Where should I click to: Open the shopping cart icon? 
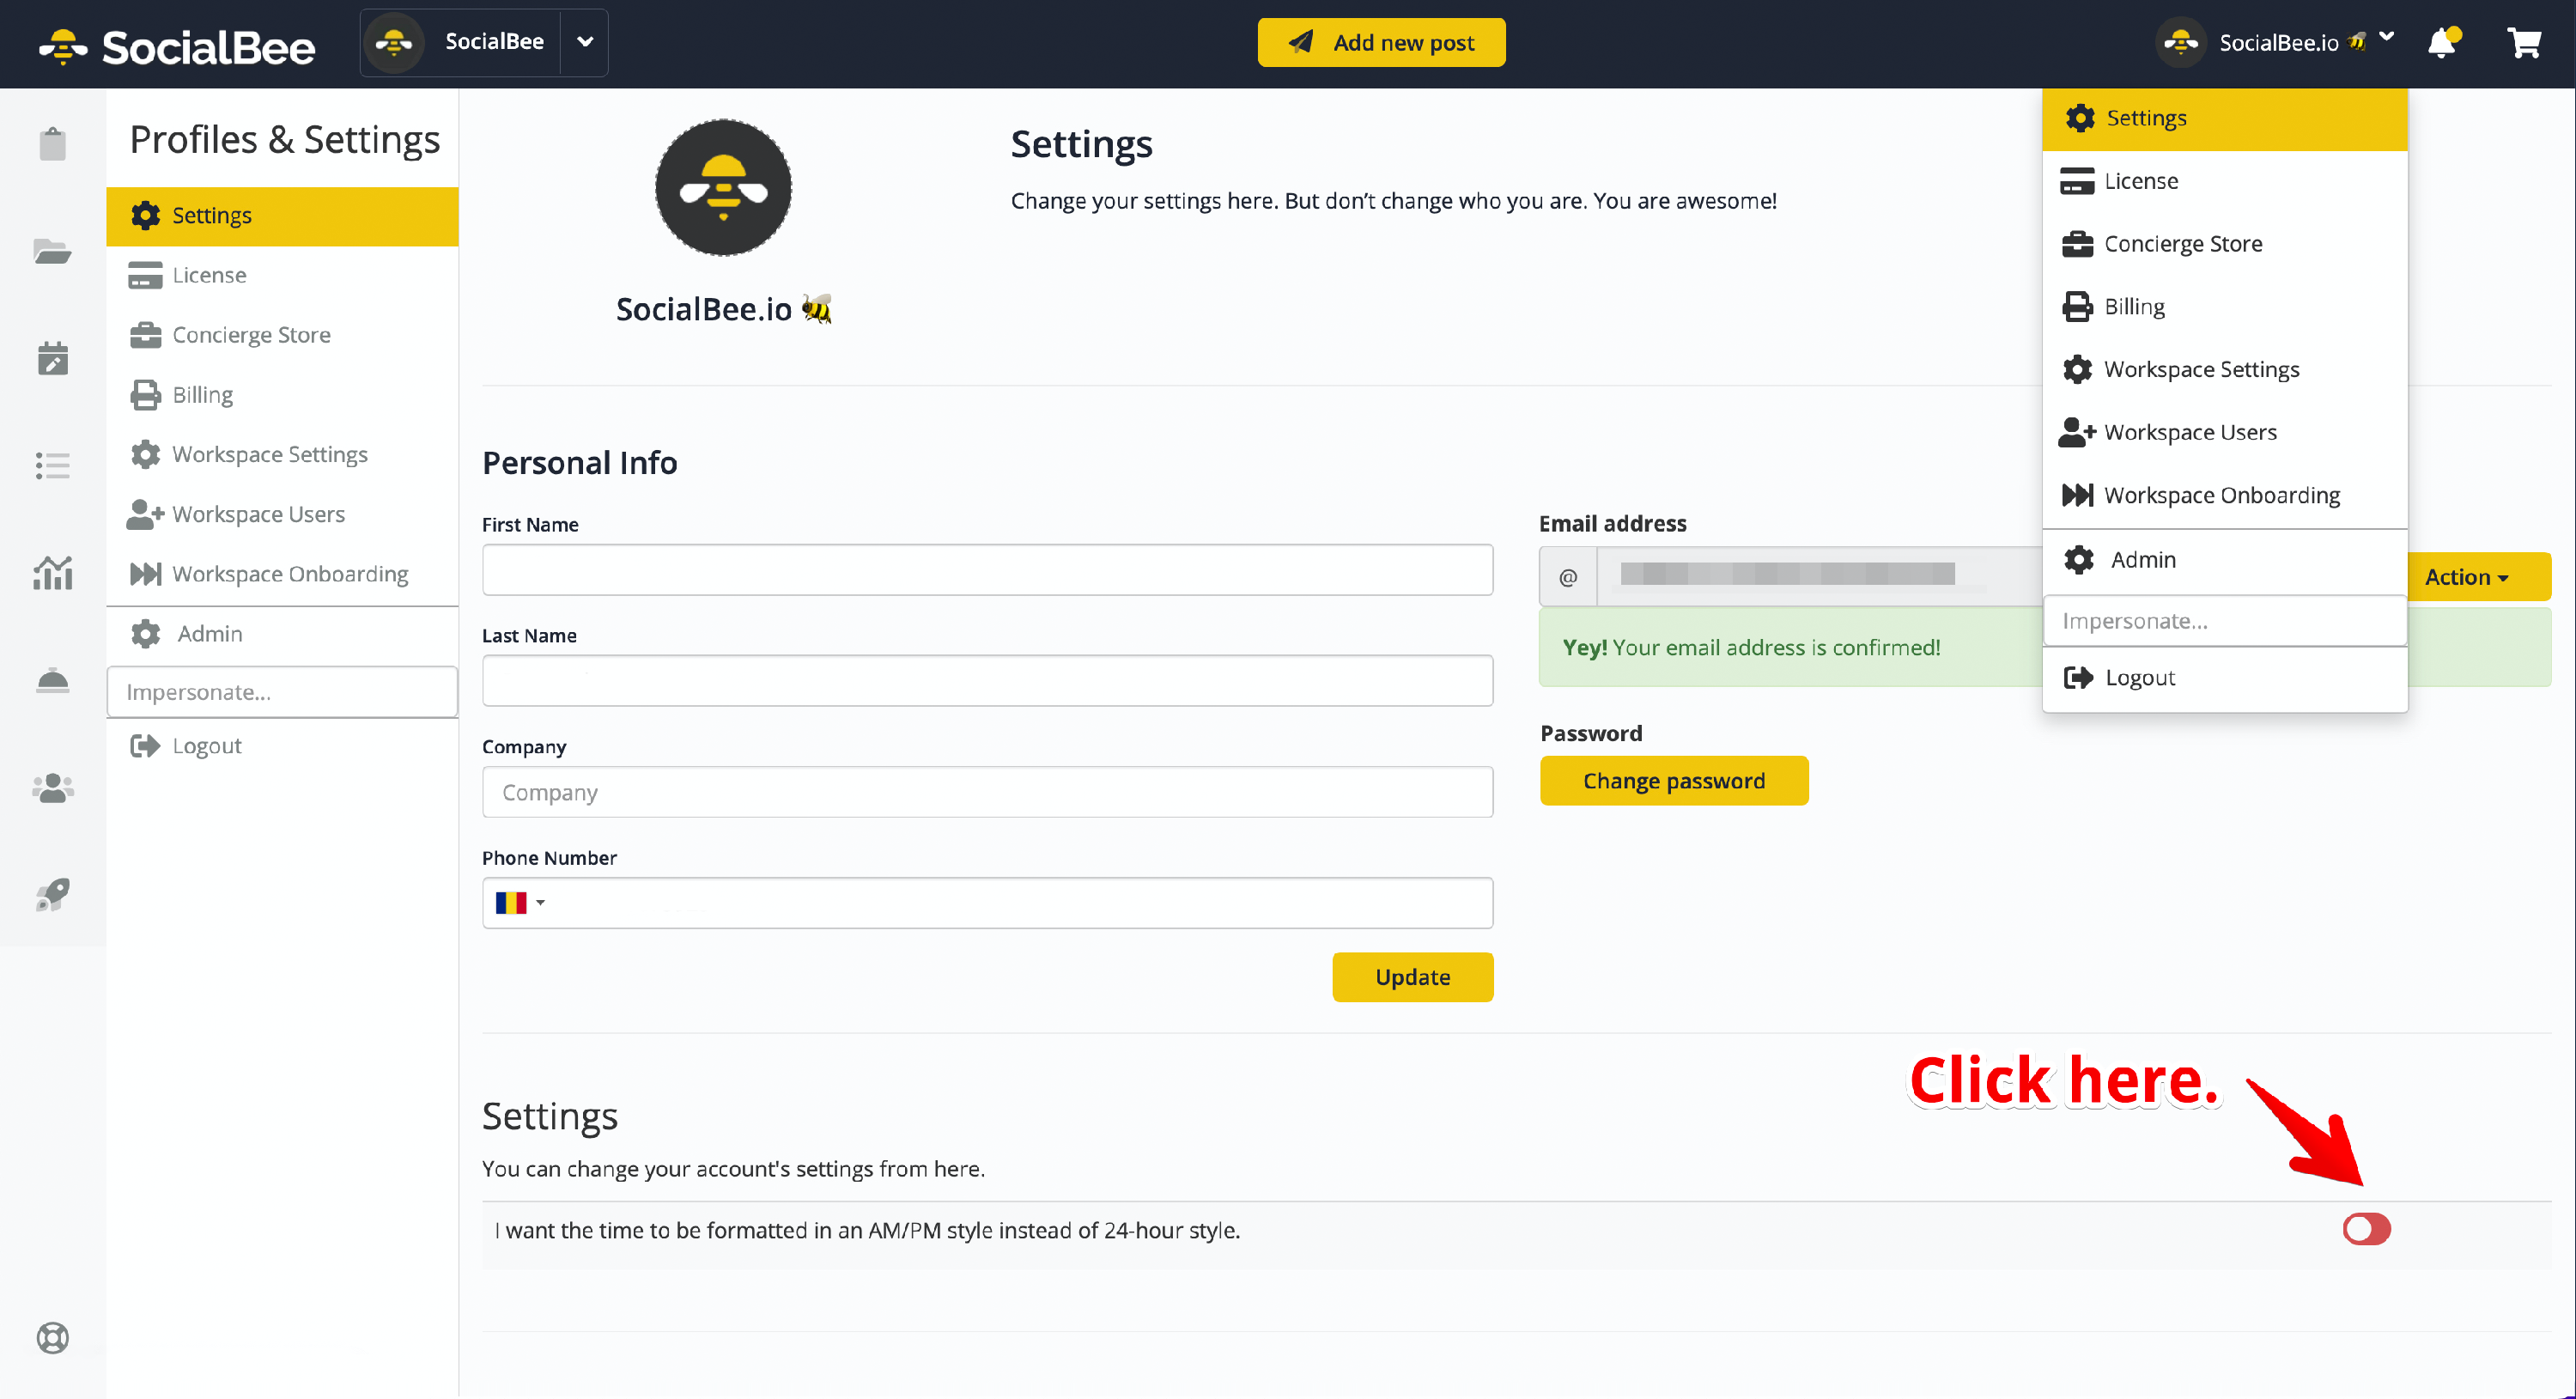pos(2524,43)
